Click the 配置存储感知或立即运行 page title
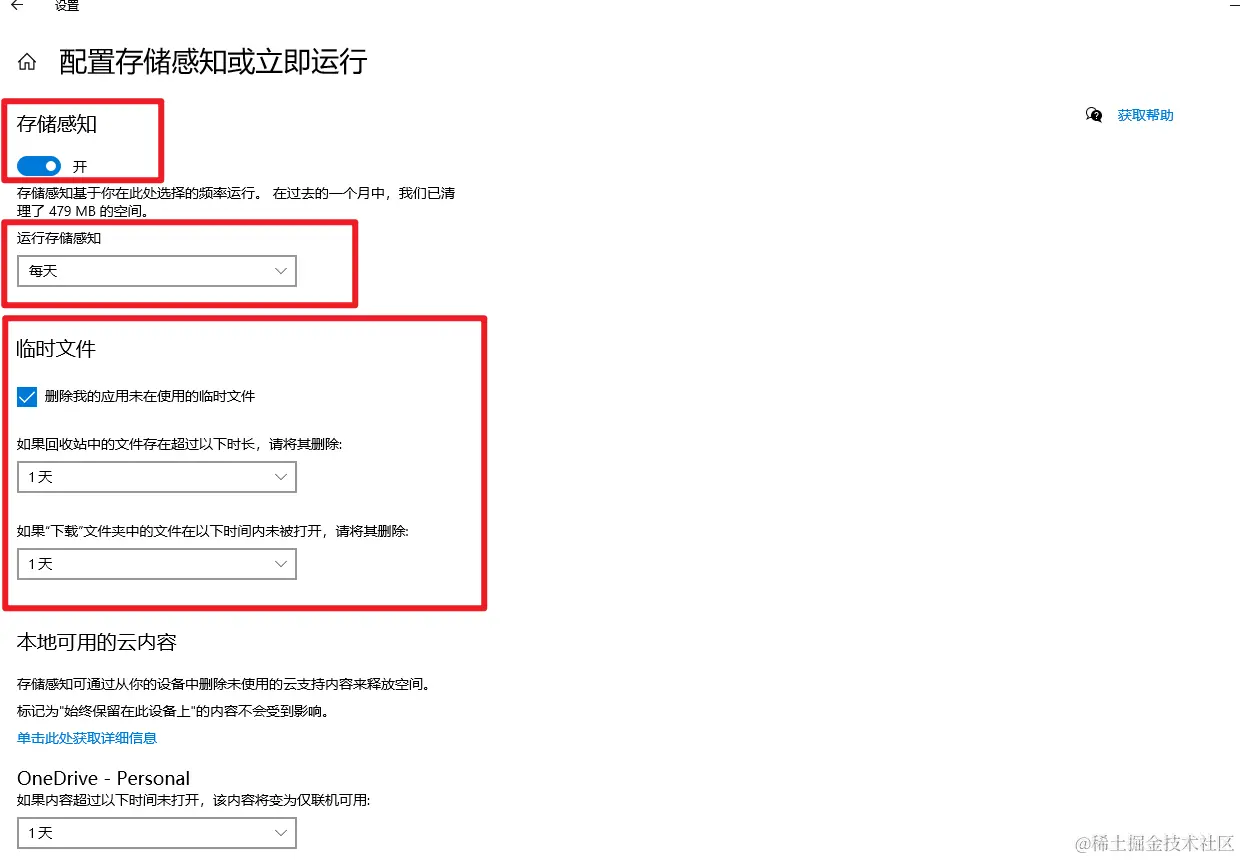Image resolution: width=1241 pixels, height=860 pixels. [x=213, y=62]
